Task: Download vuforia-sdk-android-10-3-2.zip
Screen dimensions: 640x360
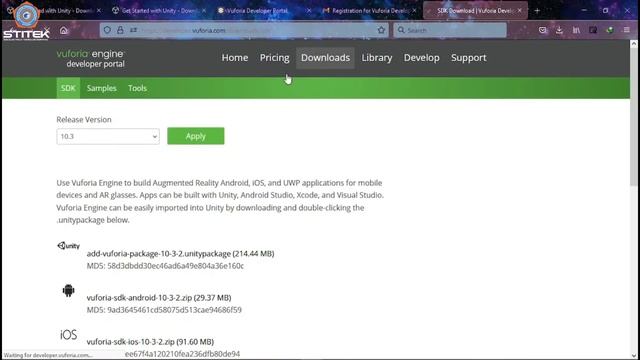Action: (159, 298)
